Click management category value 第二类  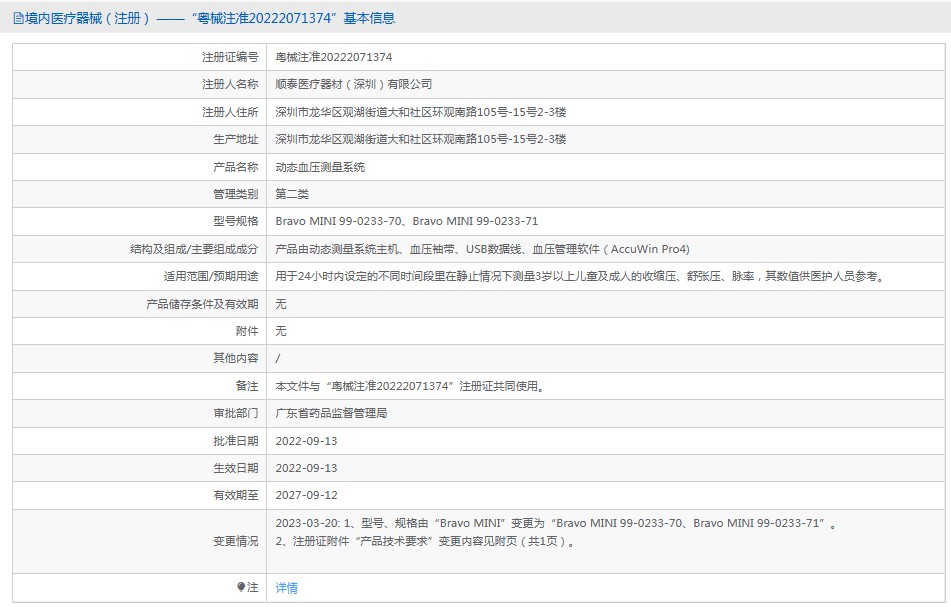coord(292,194)
